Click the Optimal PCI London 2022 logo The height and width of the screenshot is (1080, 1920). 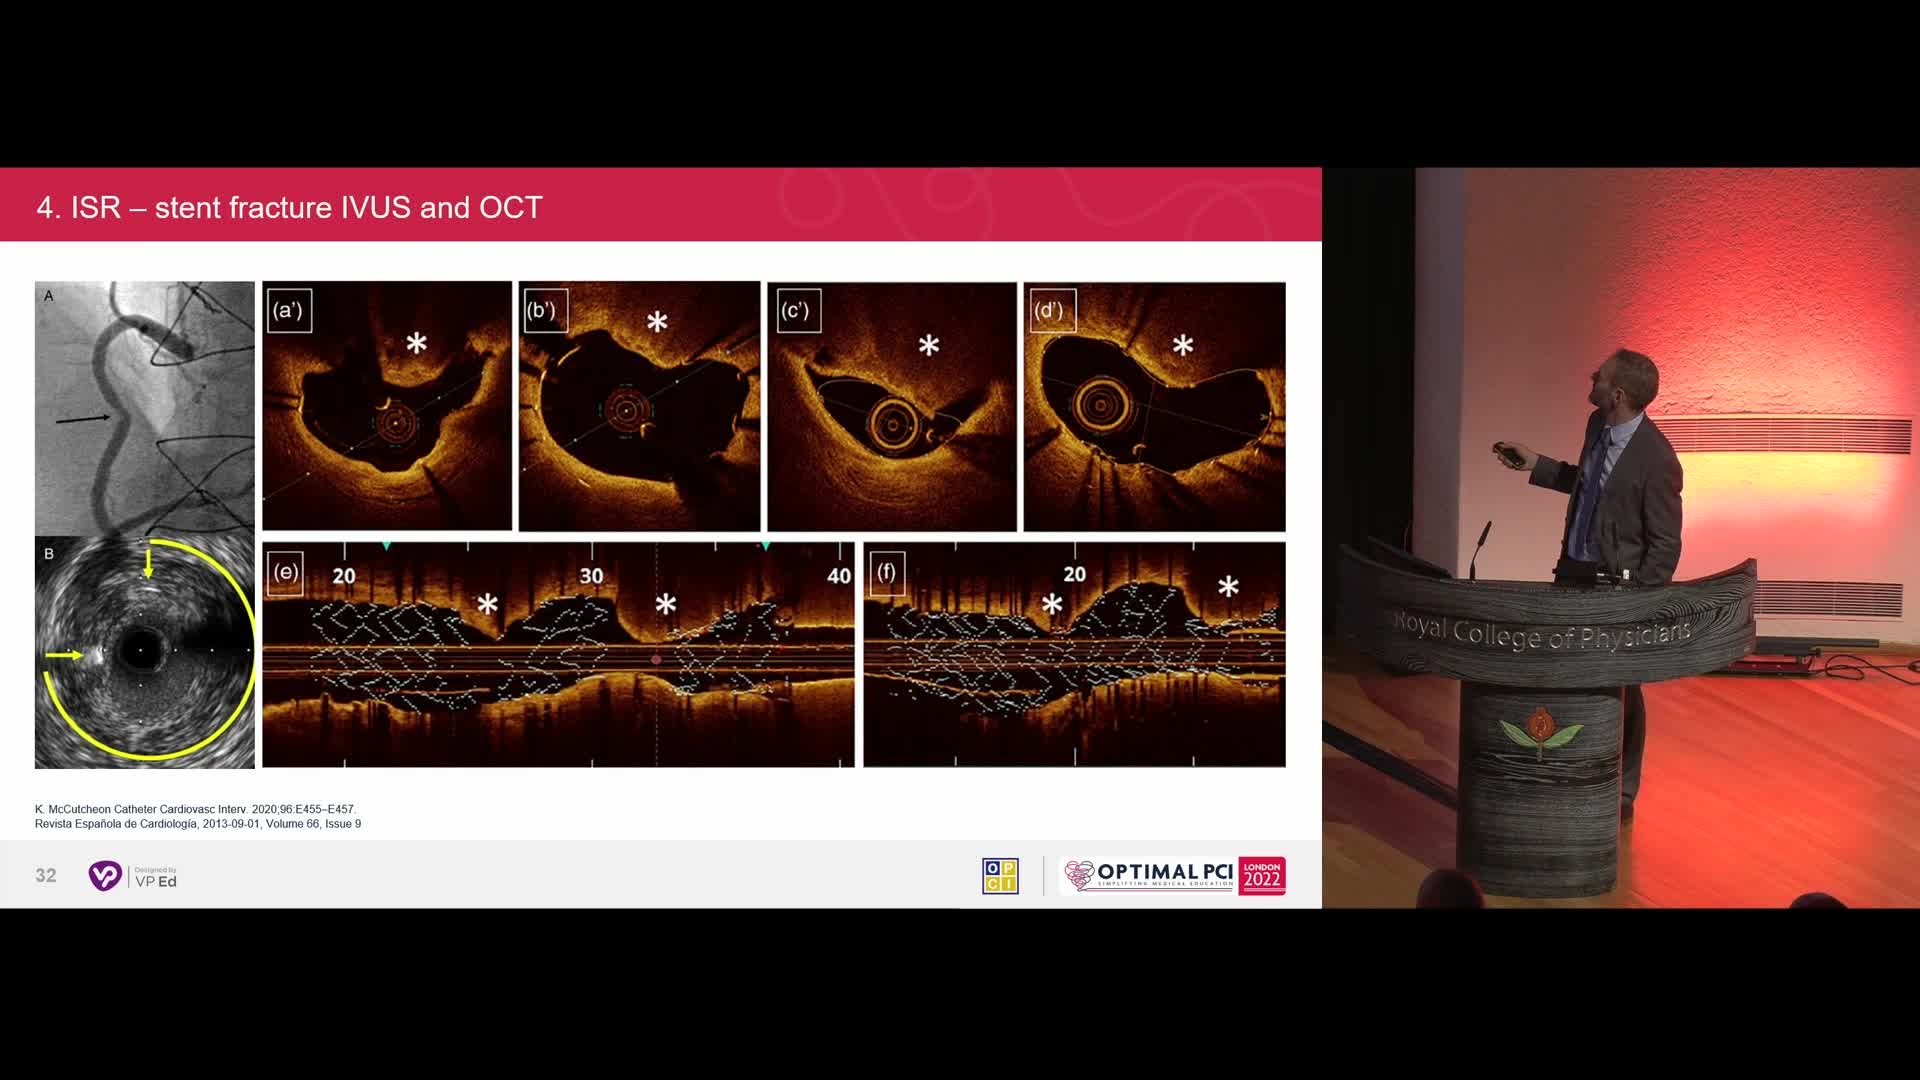tap(1174, 876)
